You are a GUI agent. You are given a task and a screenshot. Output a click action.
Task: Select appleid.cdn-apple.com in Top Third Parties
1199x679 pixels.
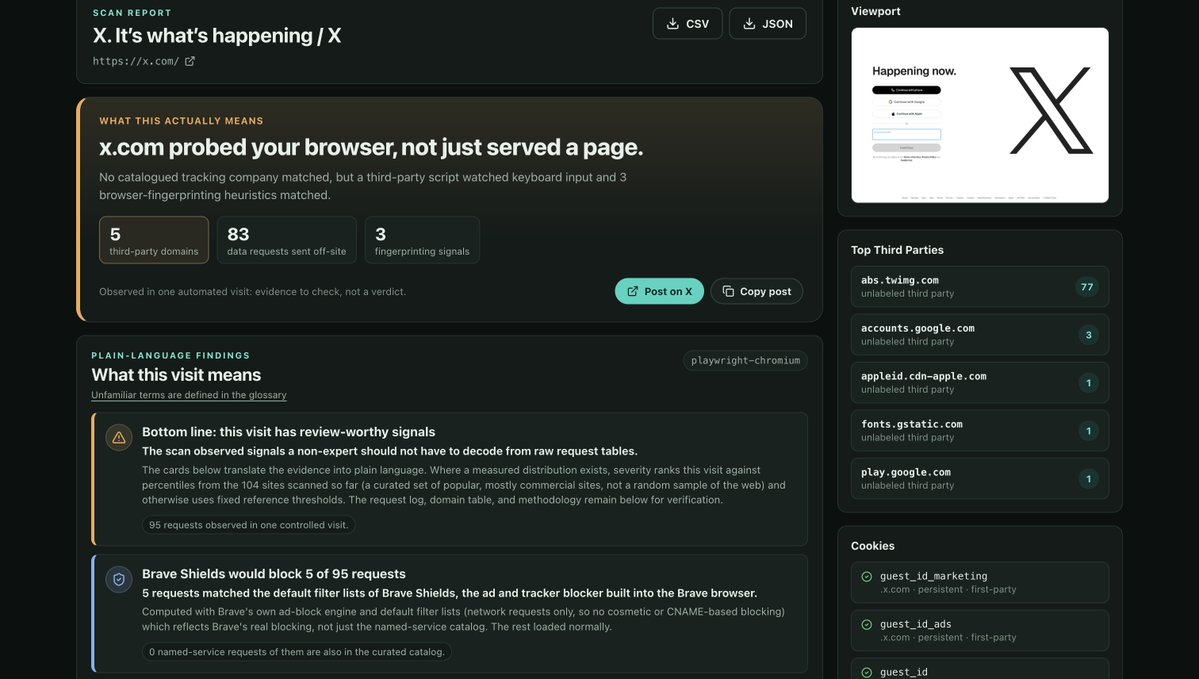click(980, 383)
